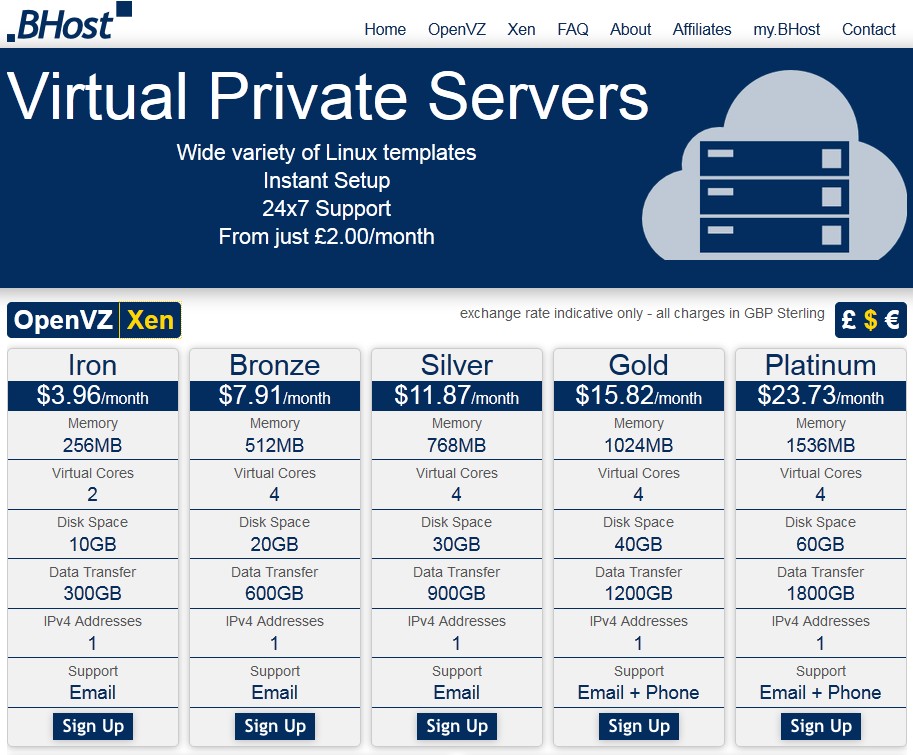Click the 60GB disk space value
This screenshot has width=913, height=755.
pyautogui.click(x=821, y=544)
